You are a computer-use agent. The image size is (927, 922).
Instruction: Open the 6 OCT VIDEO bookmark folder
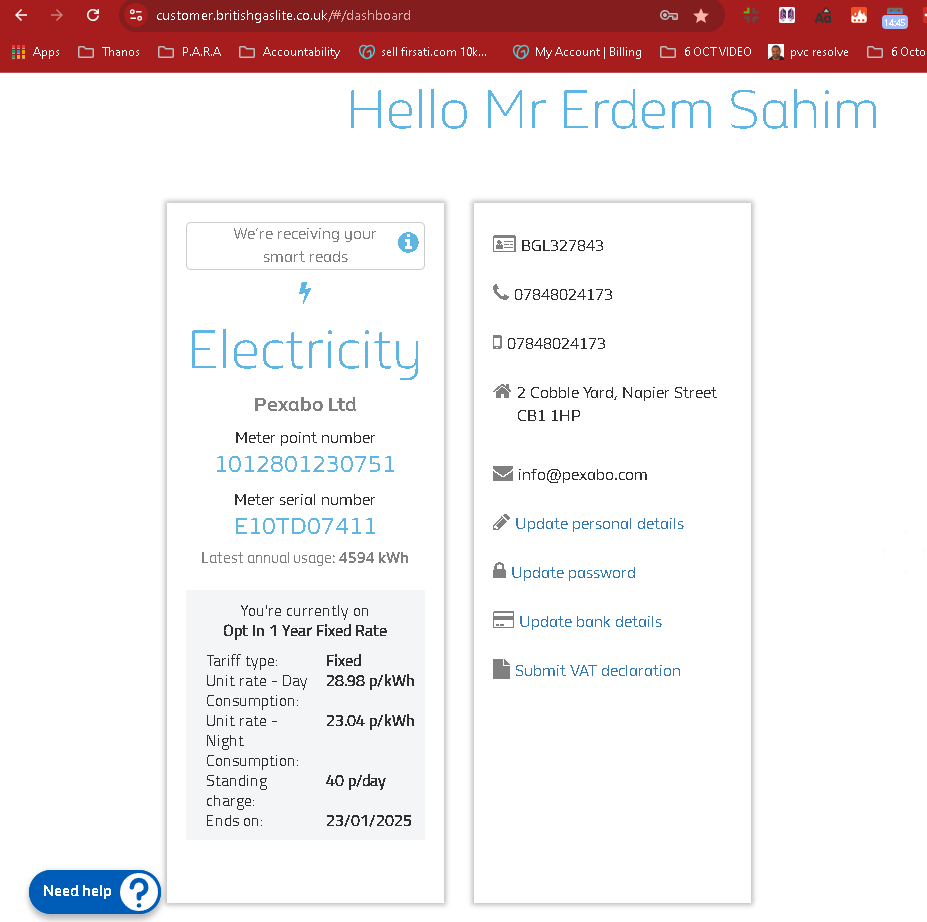706,52
